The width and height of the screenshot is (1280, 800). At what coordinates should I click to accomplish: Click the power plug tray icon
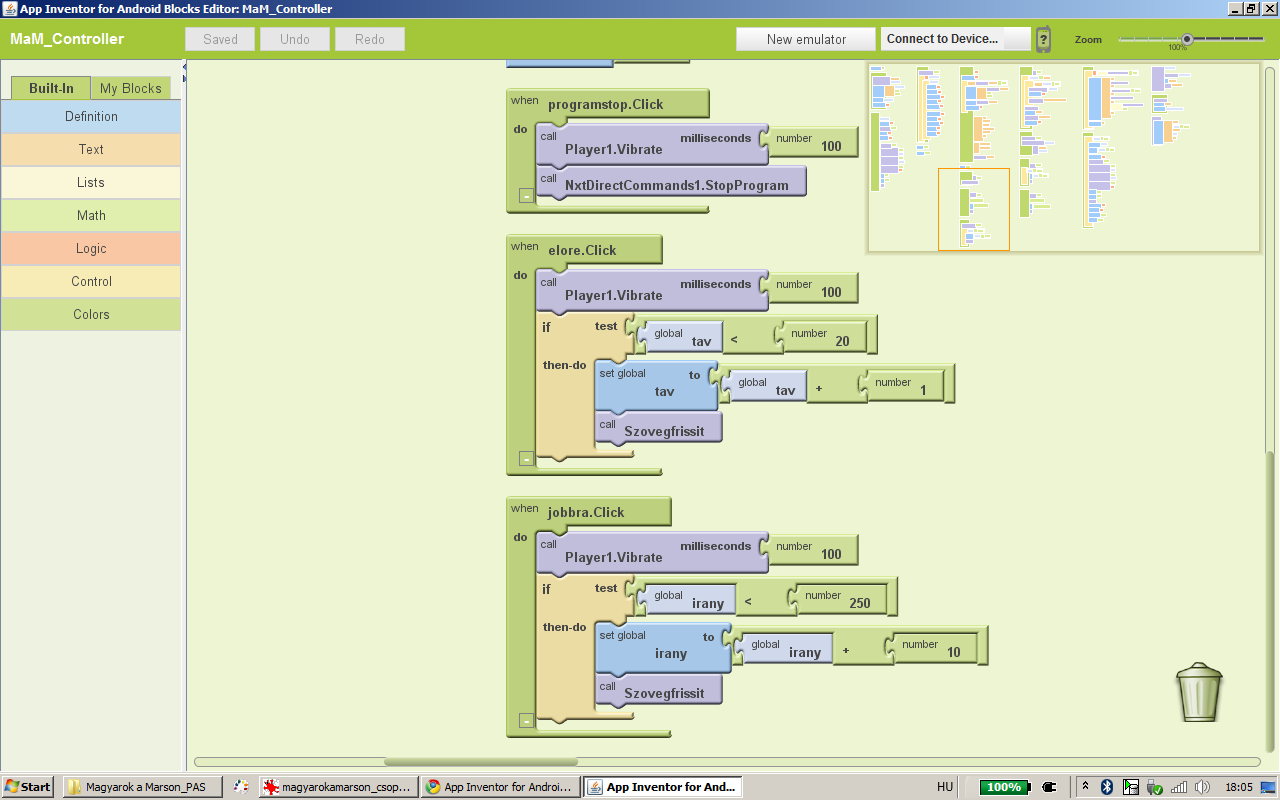point(1049,787)
